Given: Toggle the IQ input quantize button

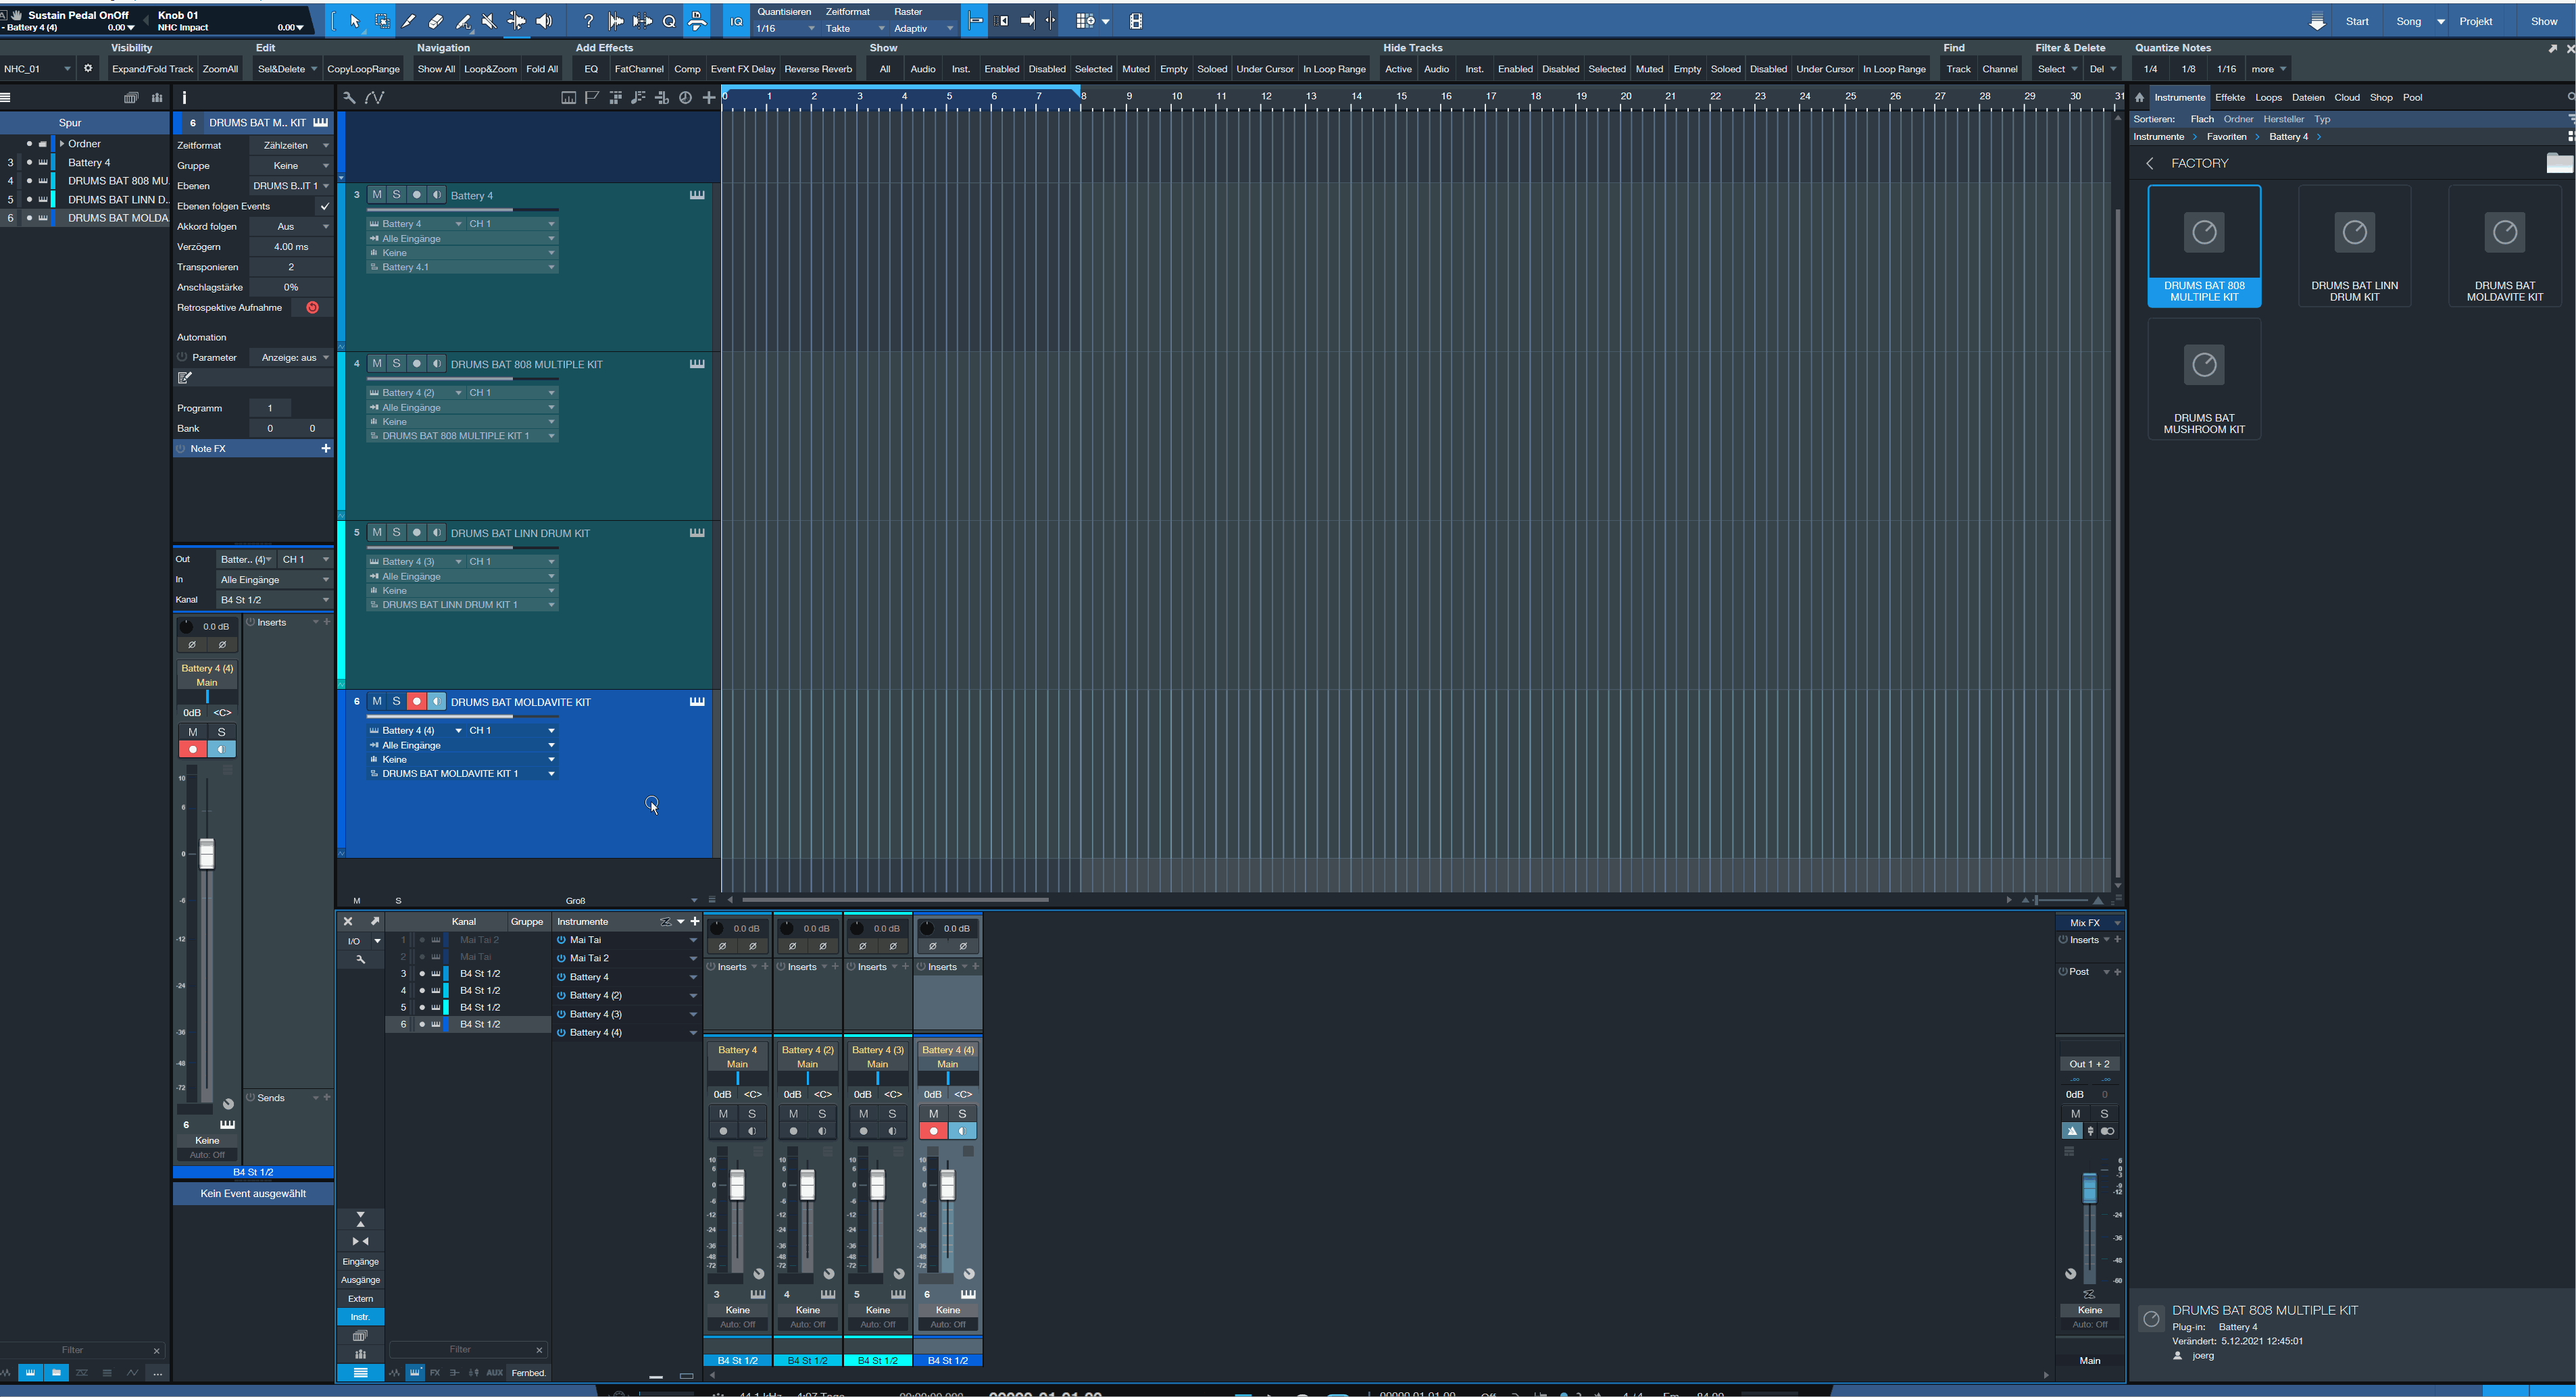Looking at the screenshot, I should coord(736,21).
